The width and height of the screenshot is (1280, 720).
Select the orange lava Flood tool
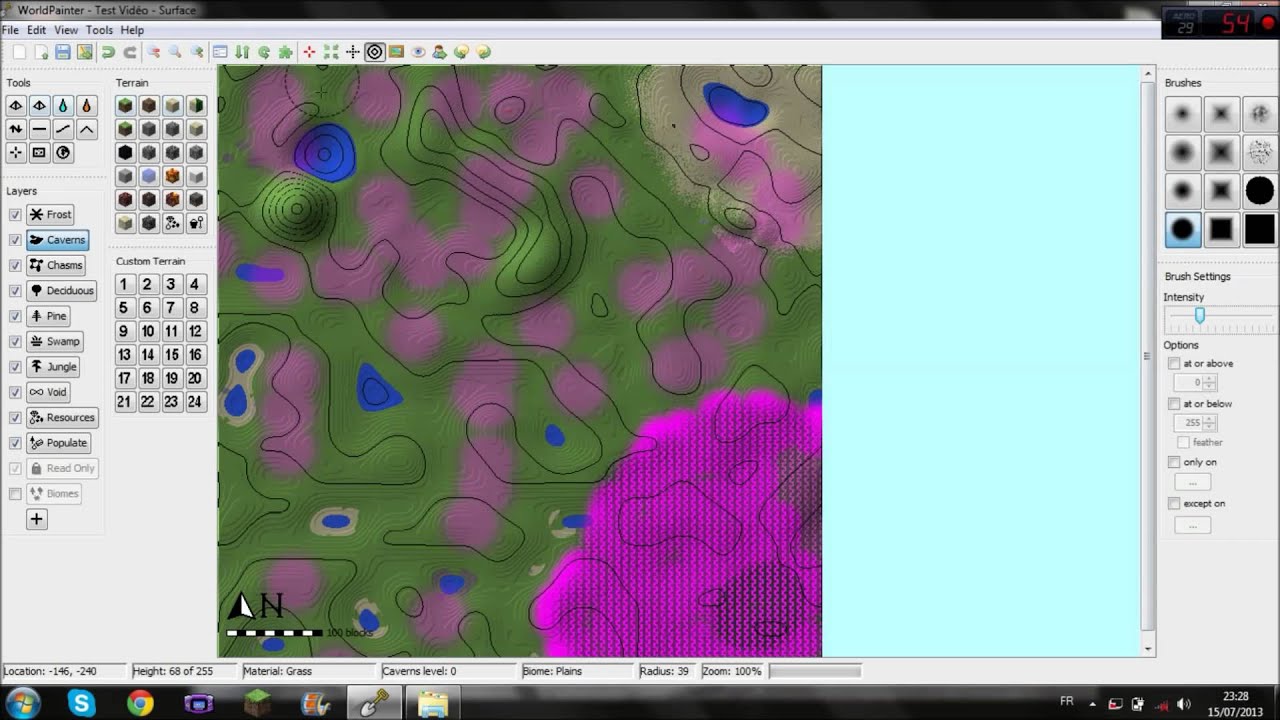point(87,105)
